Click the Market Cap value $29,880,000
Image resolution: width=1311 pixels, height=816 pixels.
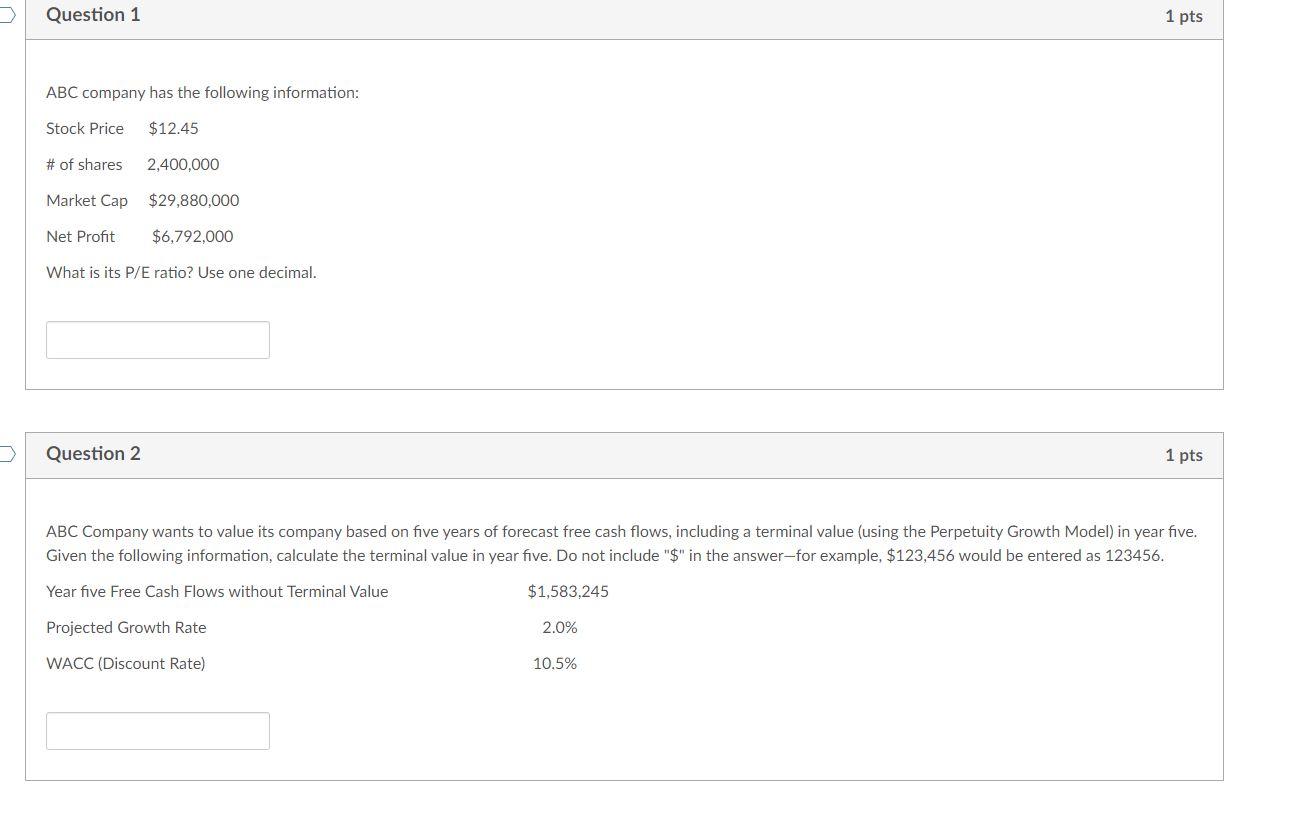[x=194, y=200]
